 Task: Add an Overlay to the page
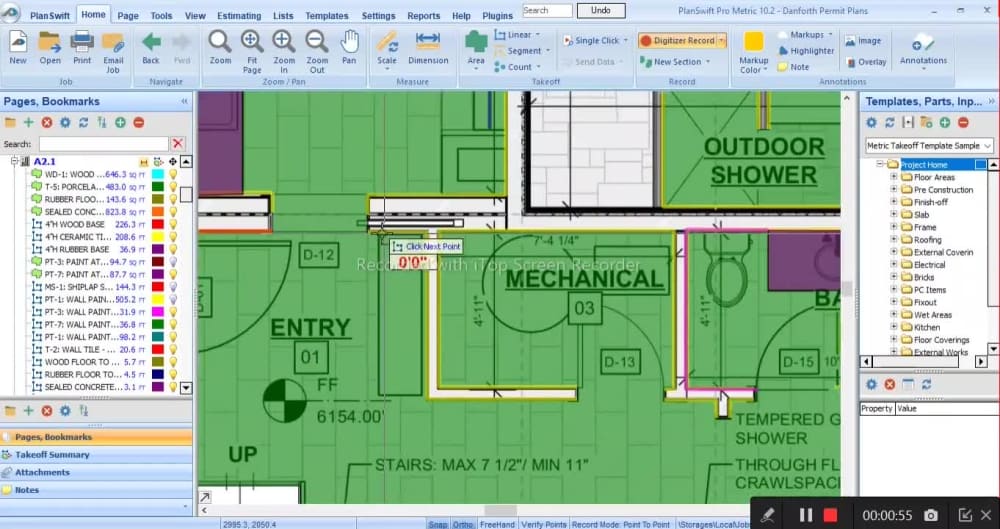865,62
